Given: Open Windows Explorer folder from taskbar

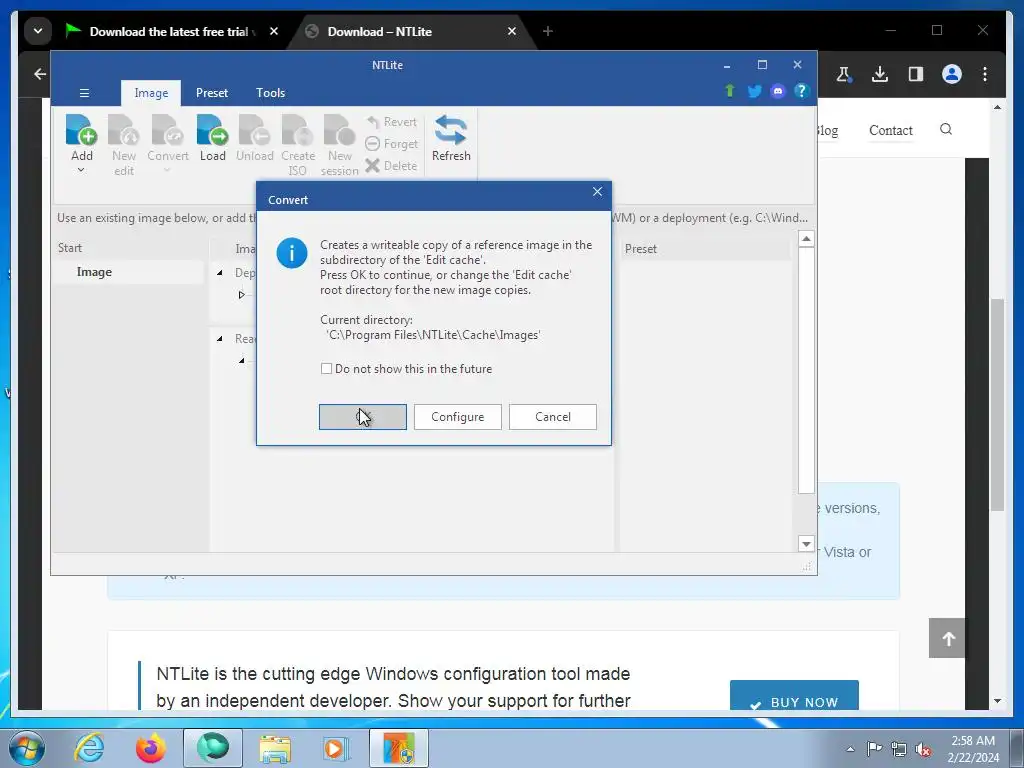Looking at the screenshot, I should (x=275, y=748).
